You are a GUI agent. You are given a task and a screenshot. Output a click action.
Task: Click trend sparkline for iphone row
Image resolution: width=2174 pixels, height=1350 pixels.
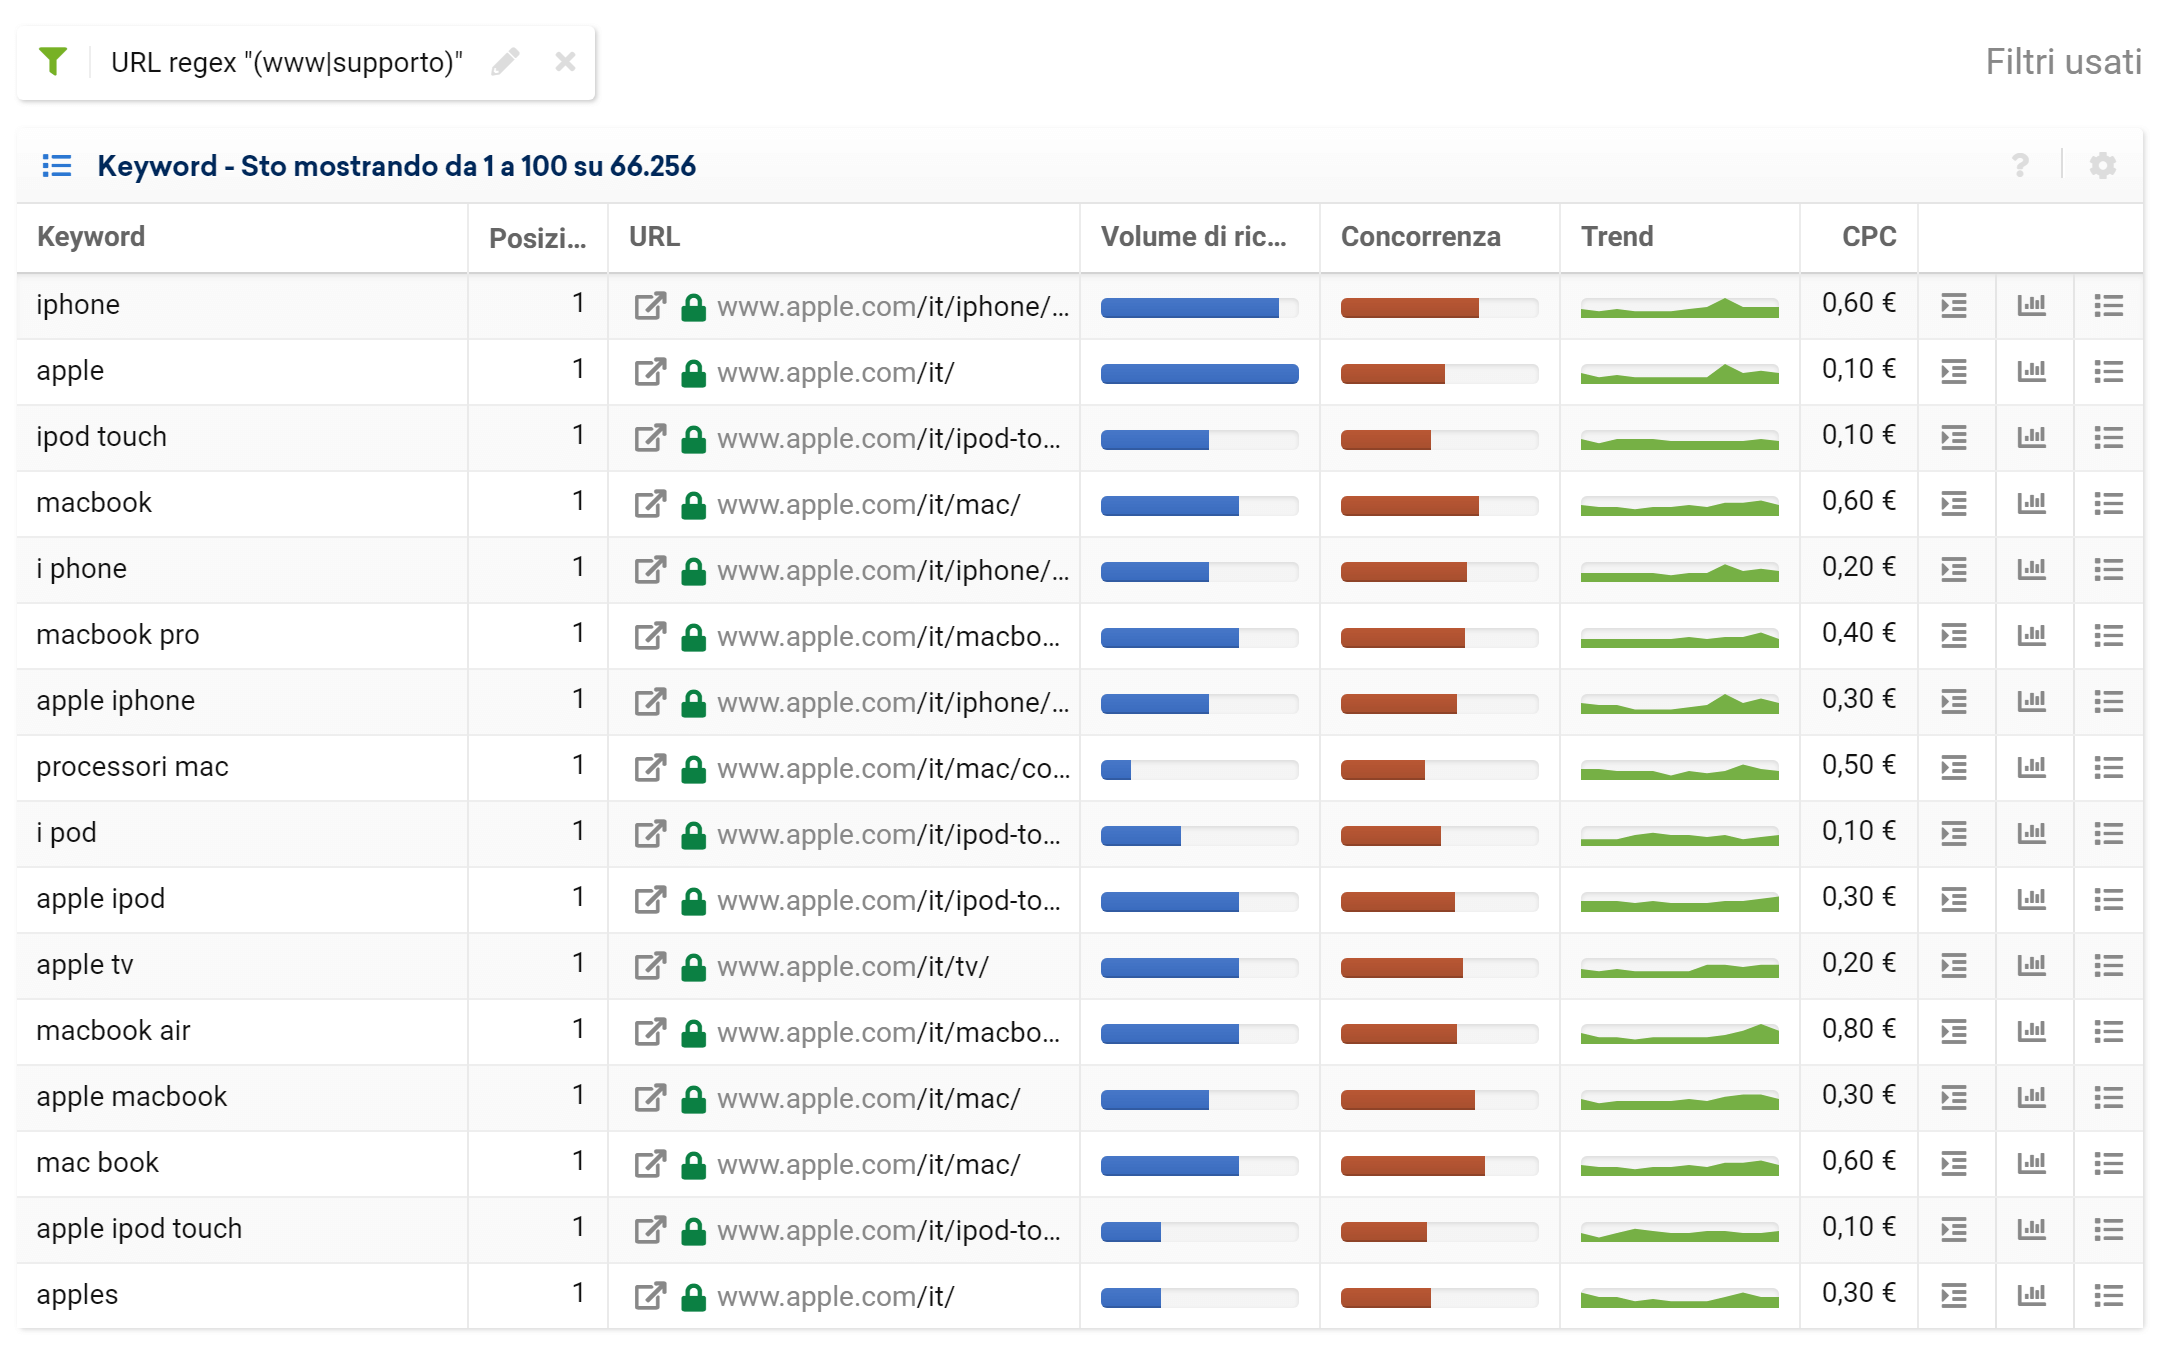(x=1680, y=307)
